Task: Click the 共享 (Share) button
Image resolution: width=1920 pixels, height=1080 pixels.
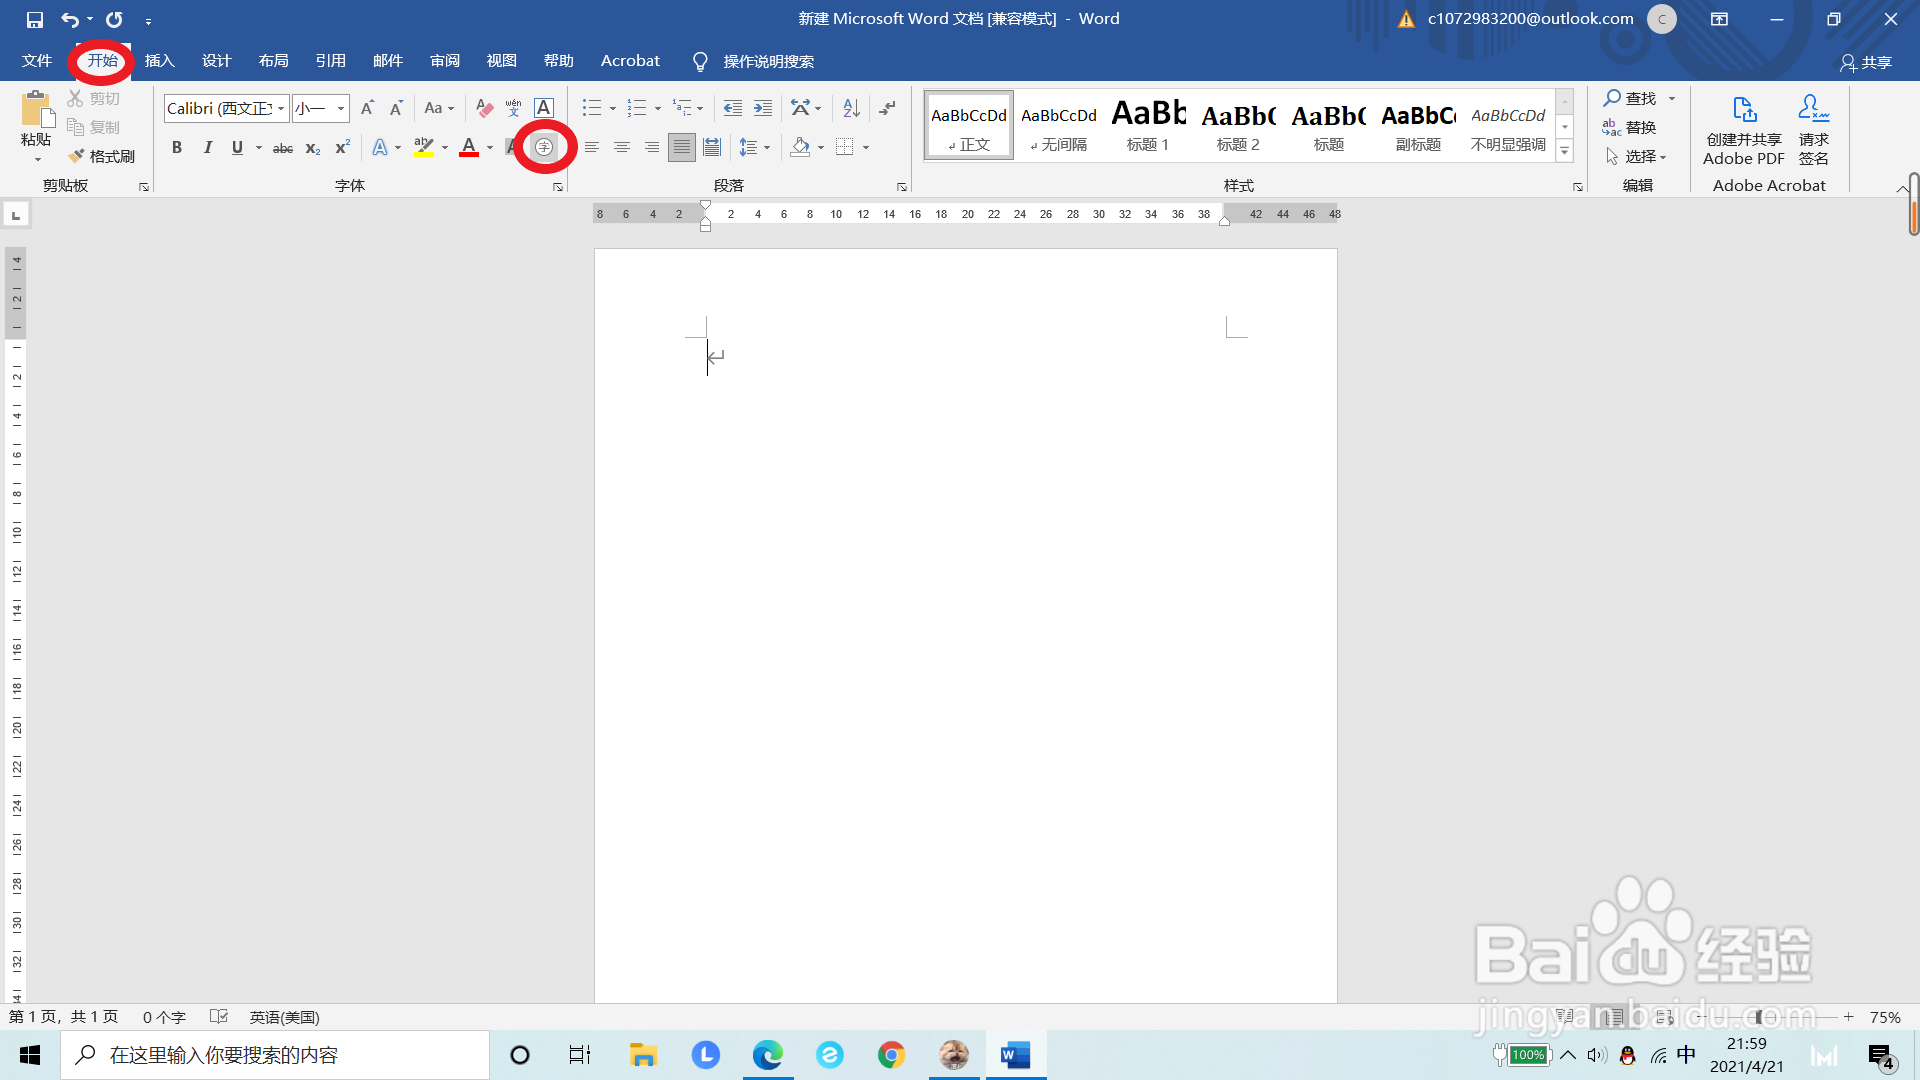Action: coord(1866,62)
